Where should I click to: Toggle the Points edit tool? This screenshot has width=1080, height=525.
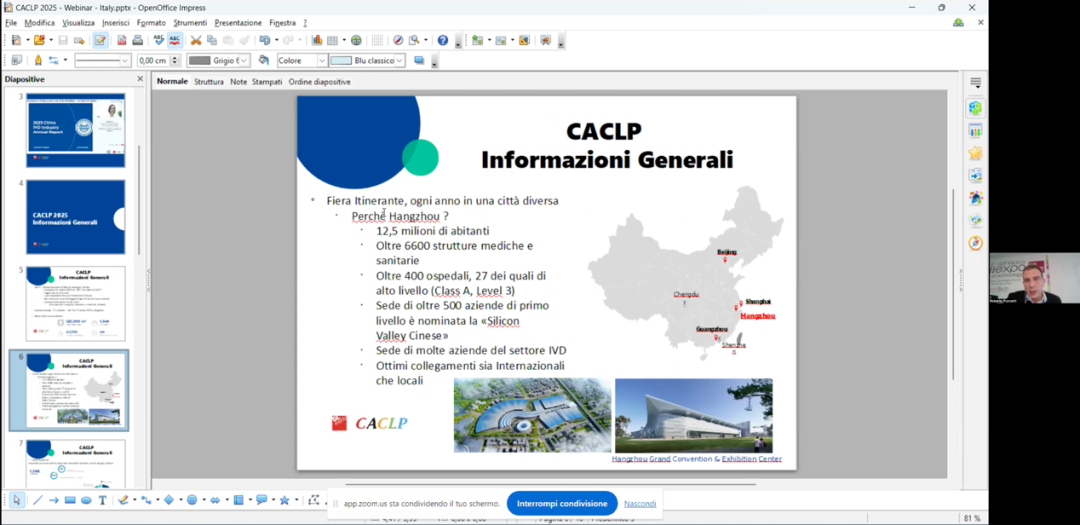pyautogui.click(x=314, y=500)
